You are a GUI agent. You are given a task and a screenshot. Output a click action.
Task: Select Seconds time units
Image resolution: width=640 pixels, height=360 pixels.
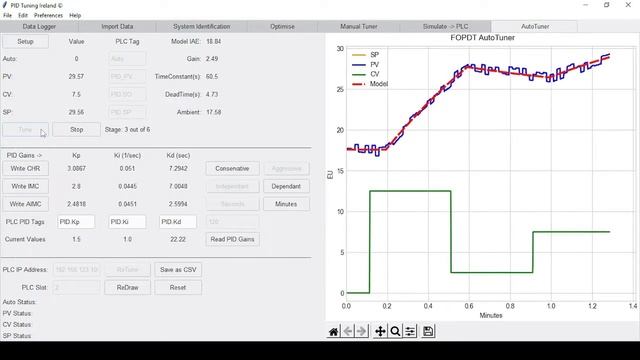tap(232, 204)
